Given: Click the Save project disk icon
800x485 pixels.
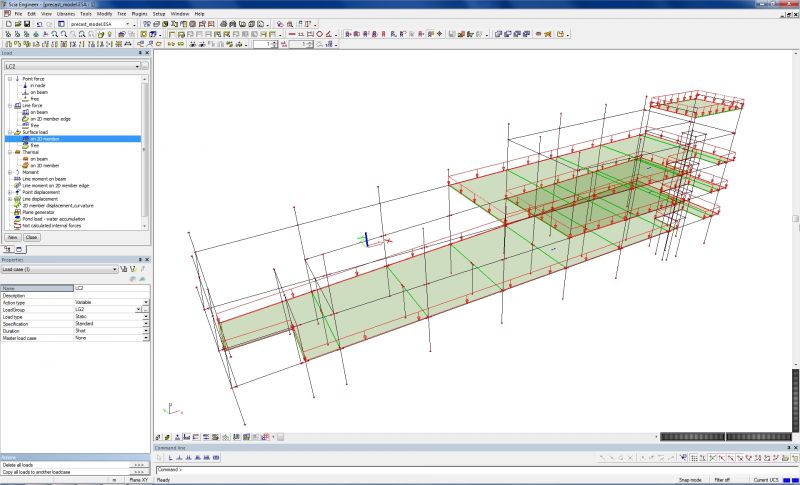Looking at the screenshot, I should (25, 23).
